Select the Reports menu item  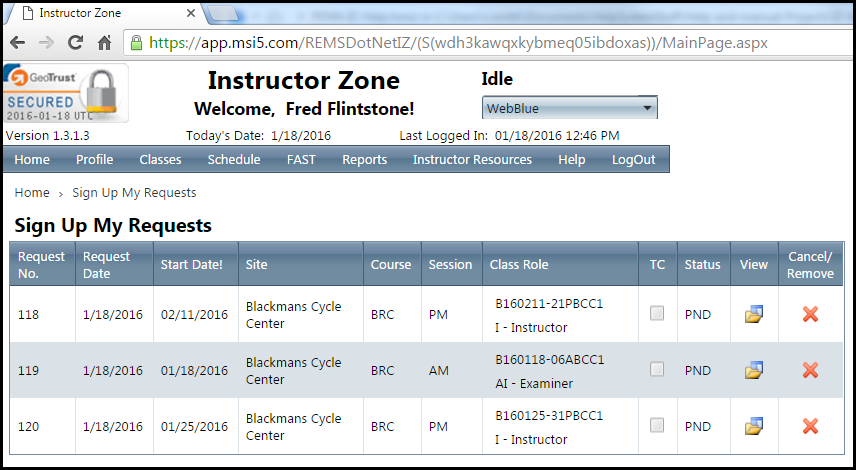364,160
